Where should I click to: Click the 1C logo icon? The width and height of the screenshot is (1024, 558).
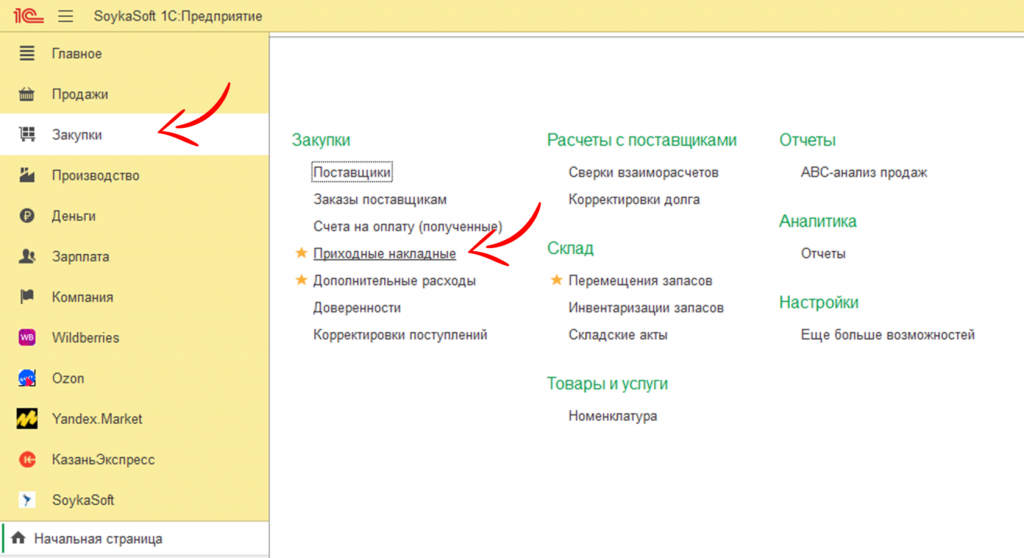click(x=29, y=16)
